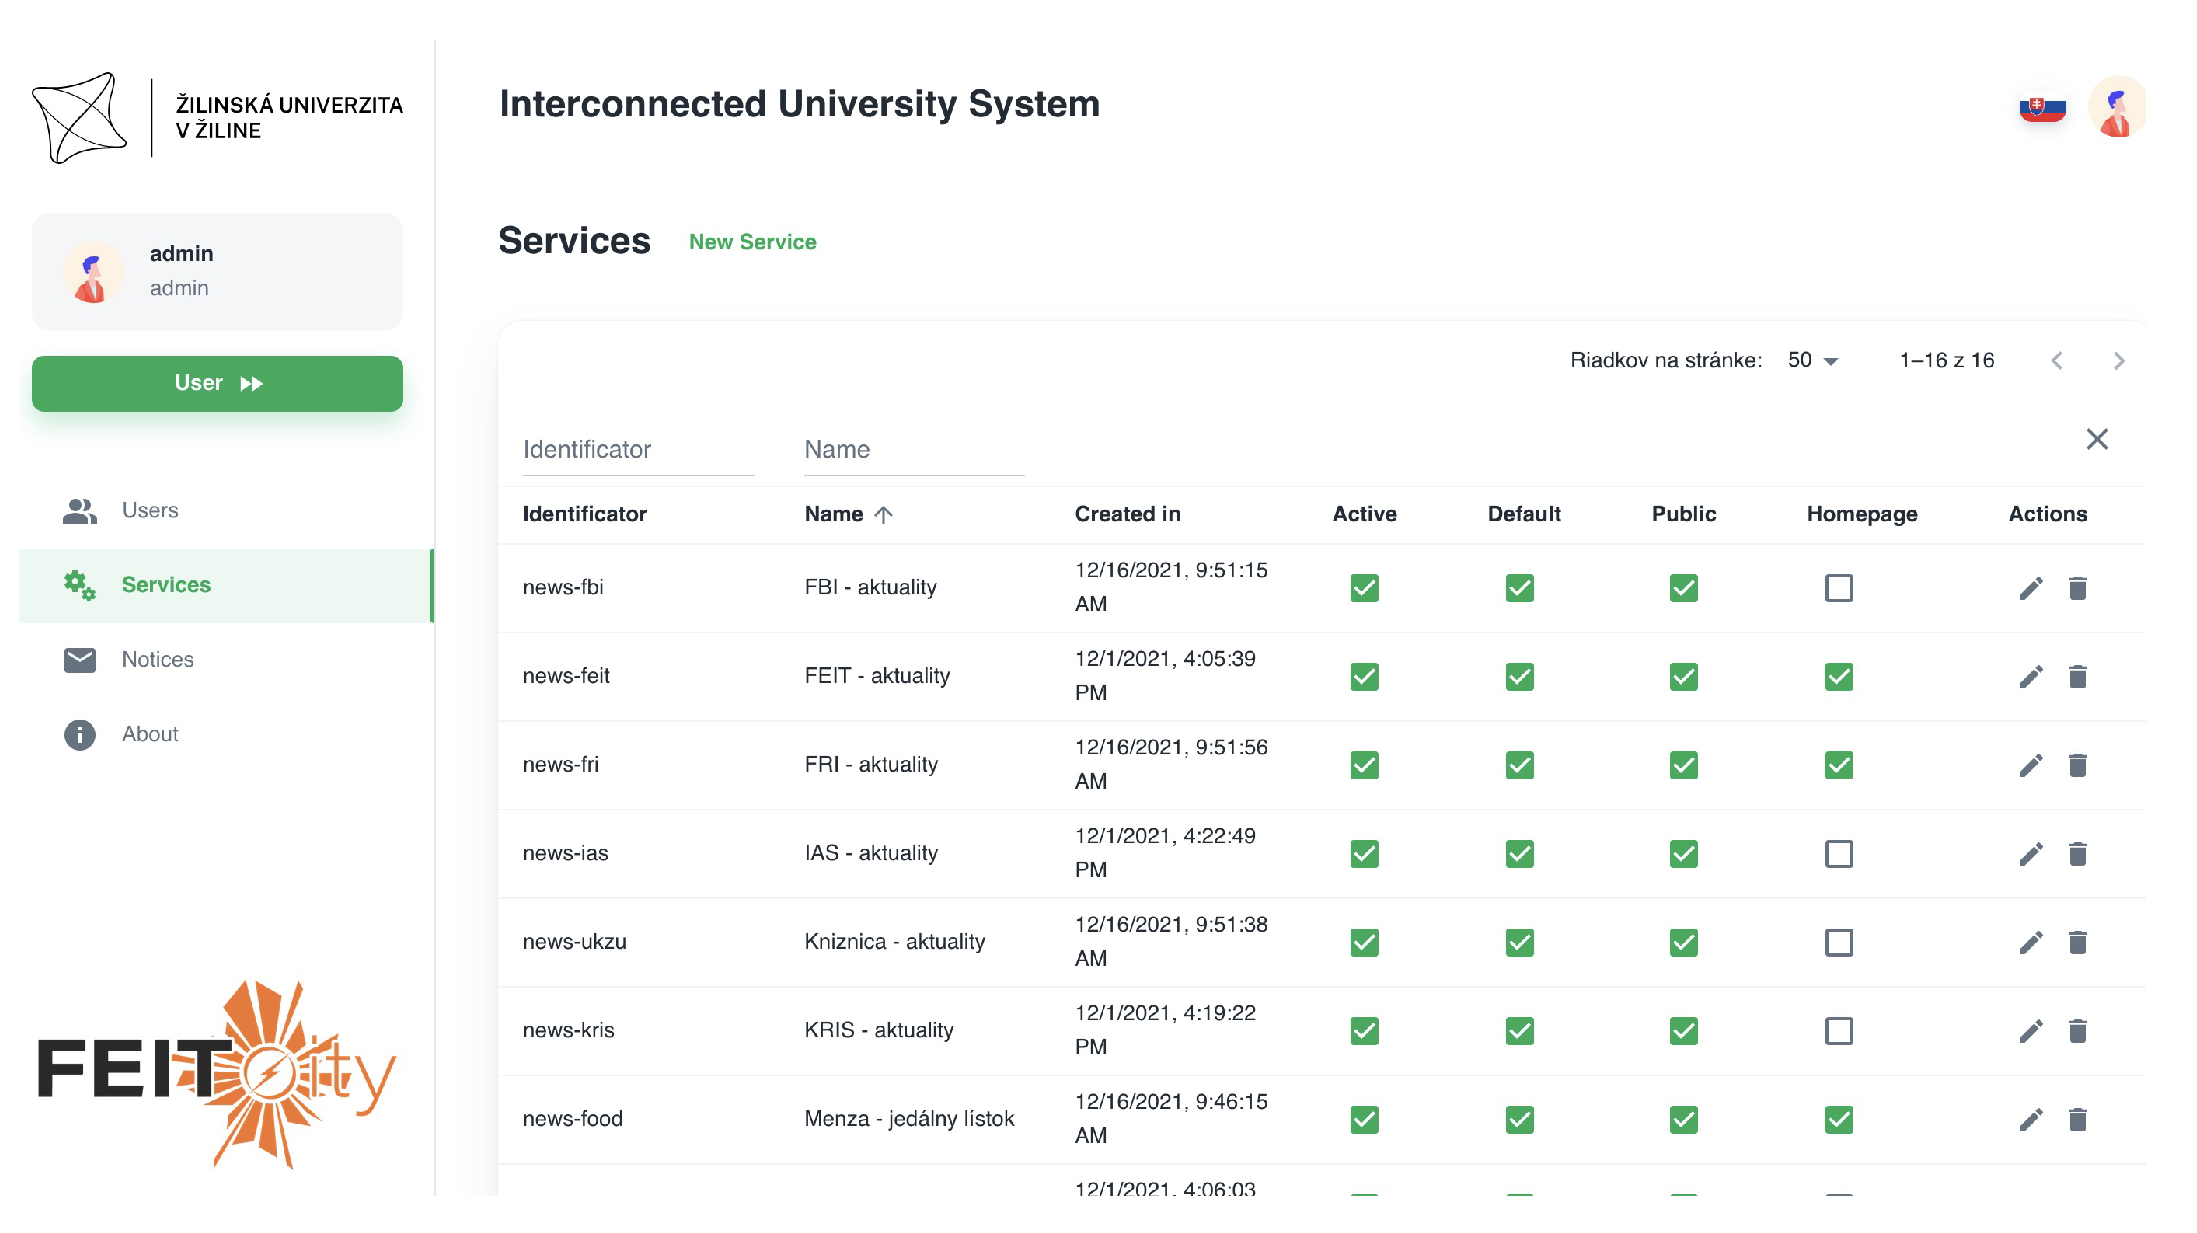Screen dimensions: 2197x1233
Task: Click edit pencil for news-food row
Action: point(2030,1120)
